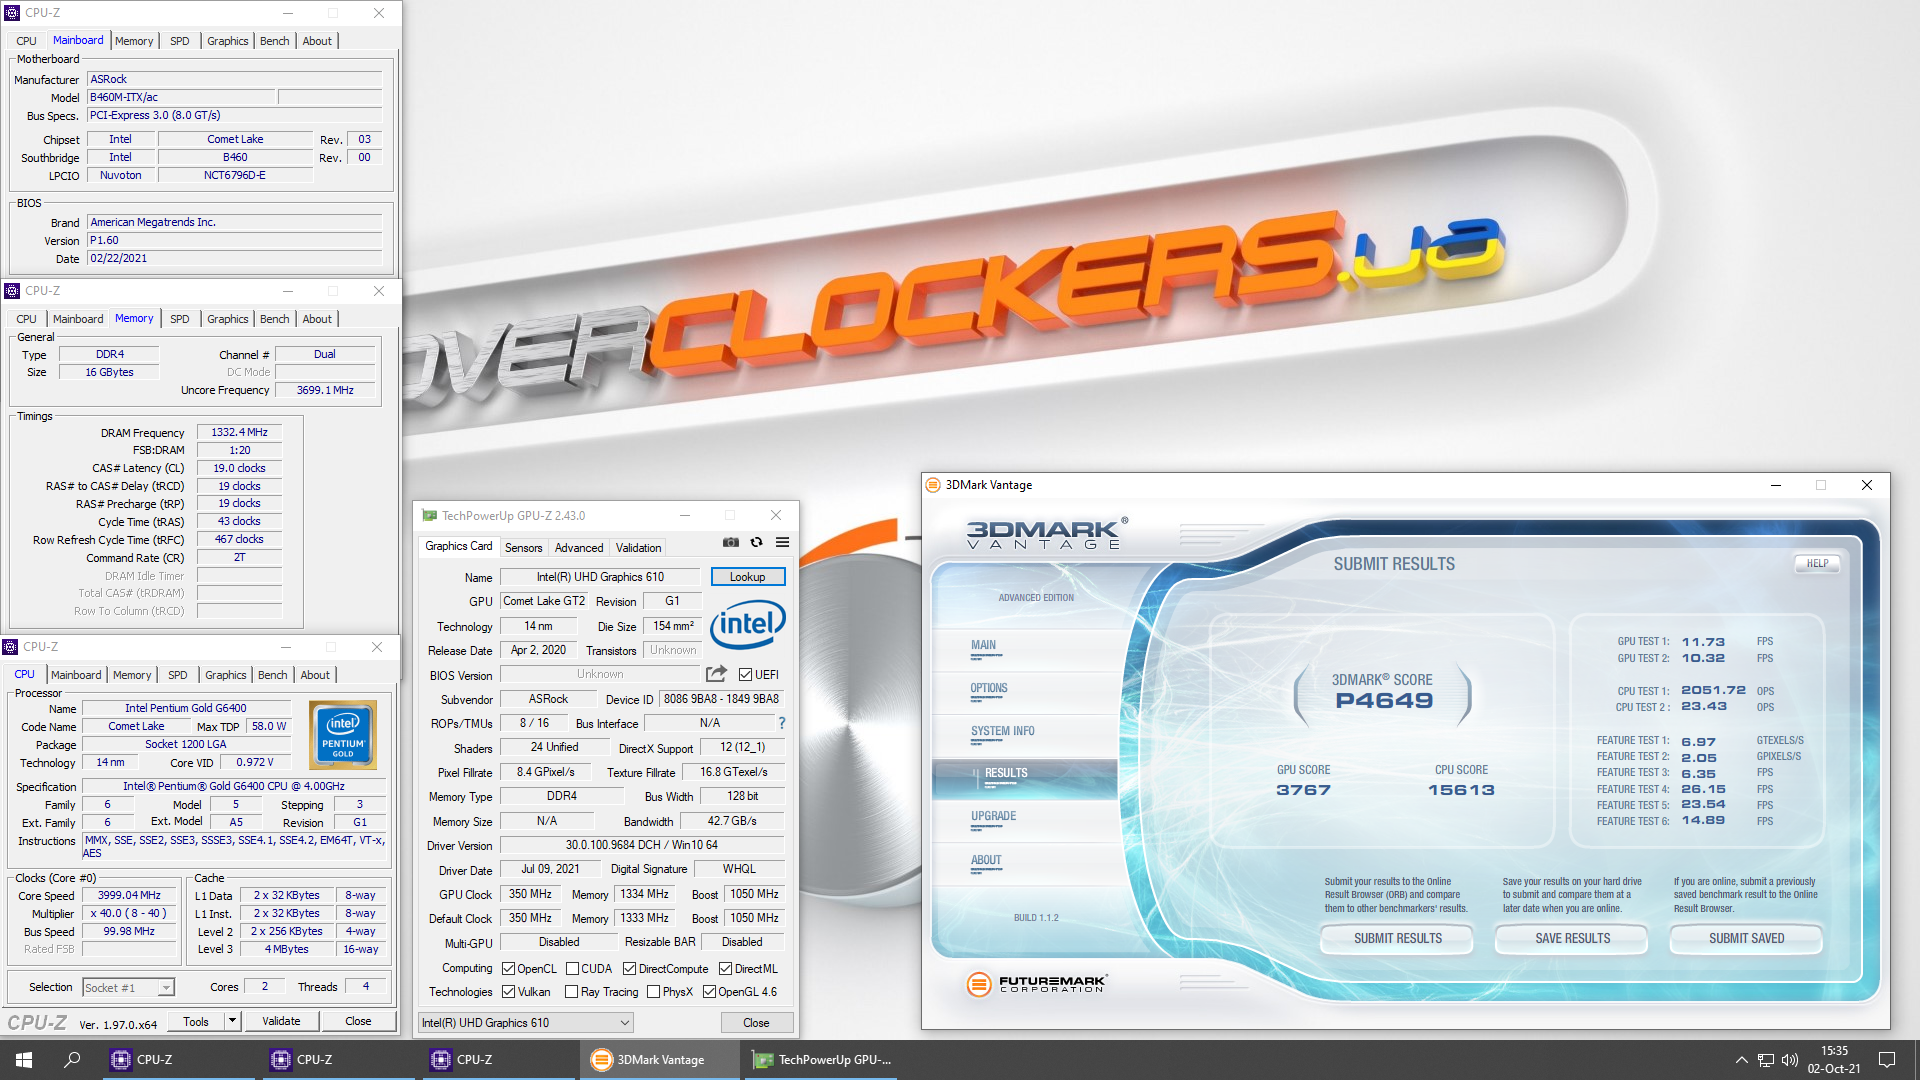Open OPTIONS in 3DMark Vantage menu

988,688
